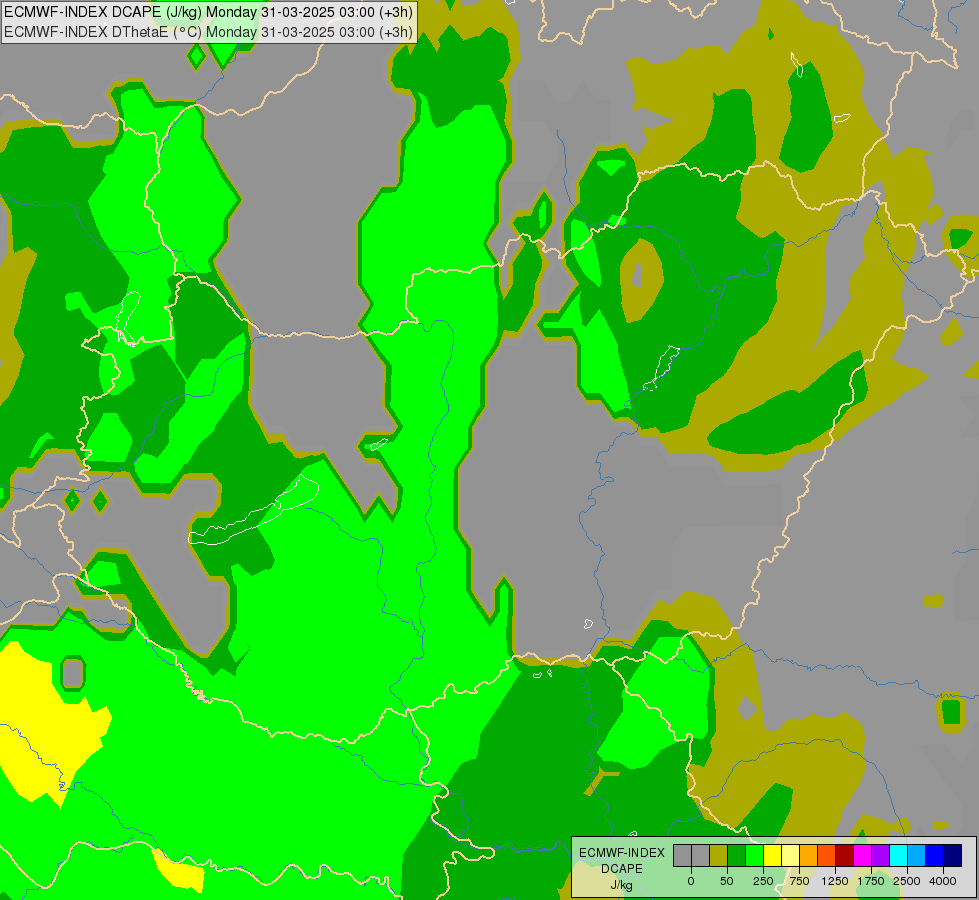Click the dark green legend swatch
This screenshot has height=900, width=979.
tap(737, 855)
